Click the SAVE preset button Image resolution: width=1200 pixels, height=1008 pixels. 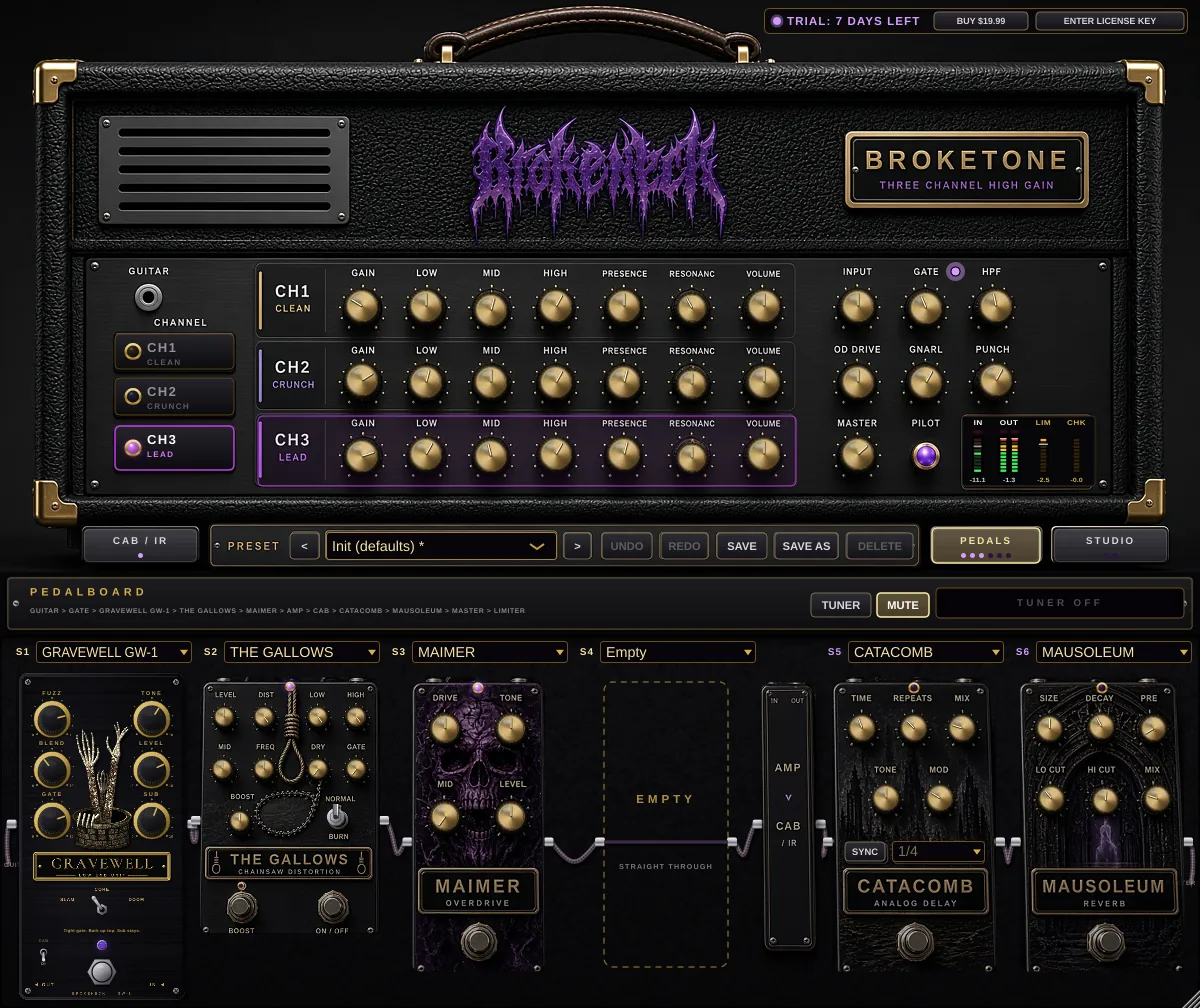(x=742, y=546)
